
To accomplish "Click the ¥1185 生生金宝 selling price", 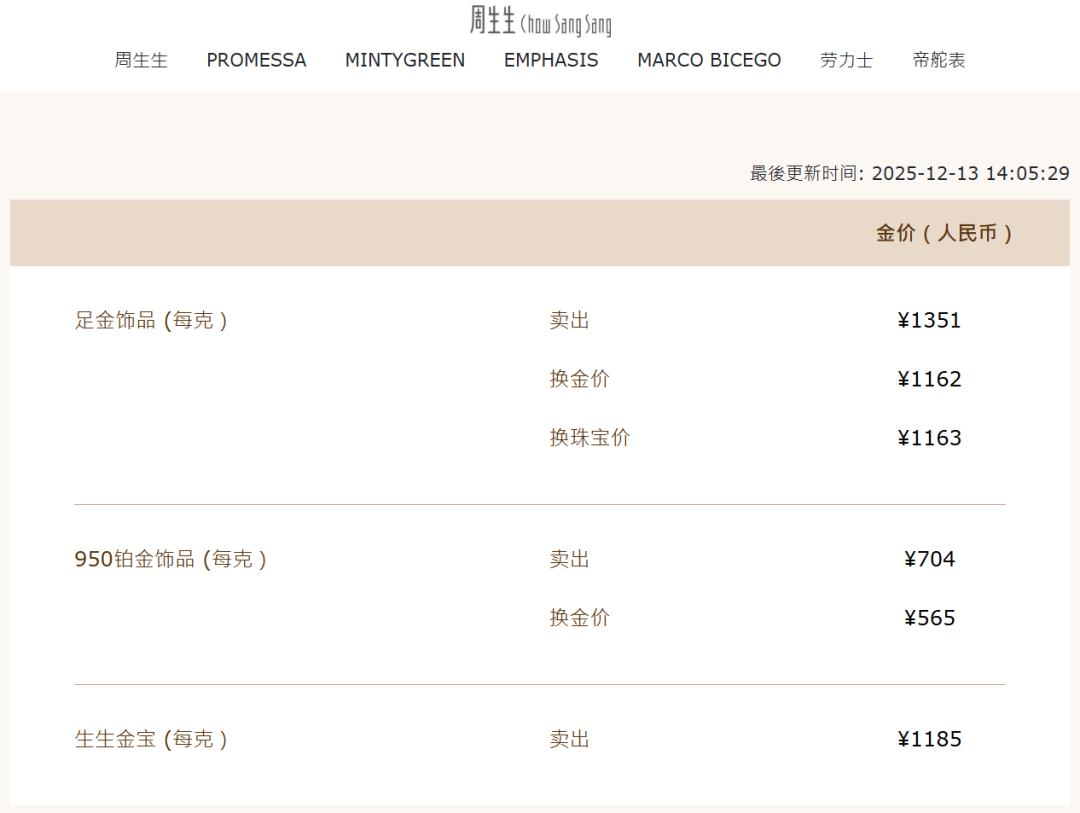I will [x=929, y=739].
